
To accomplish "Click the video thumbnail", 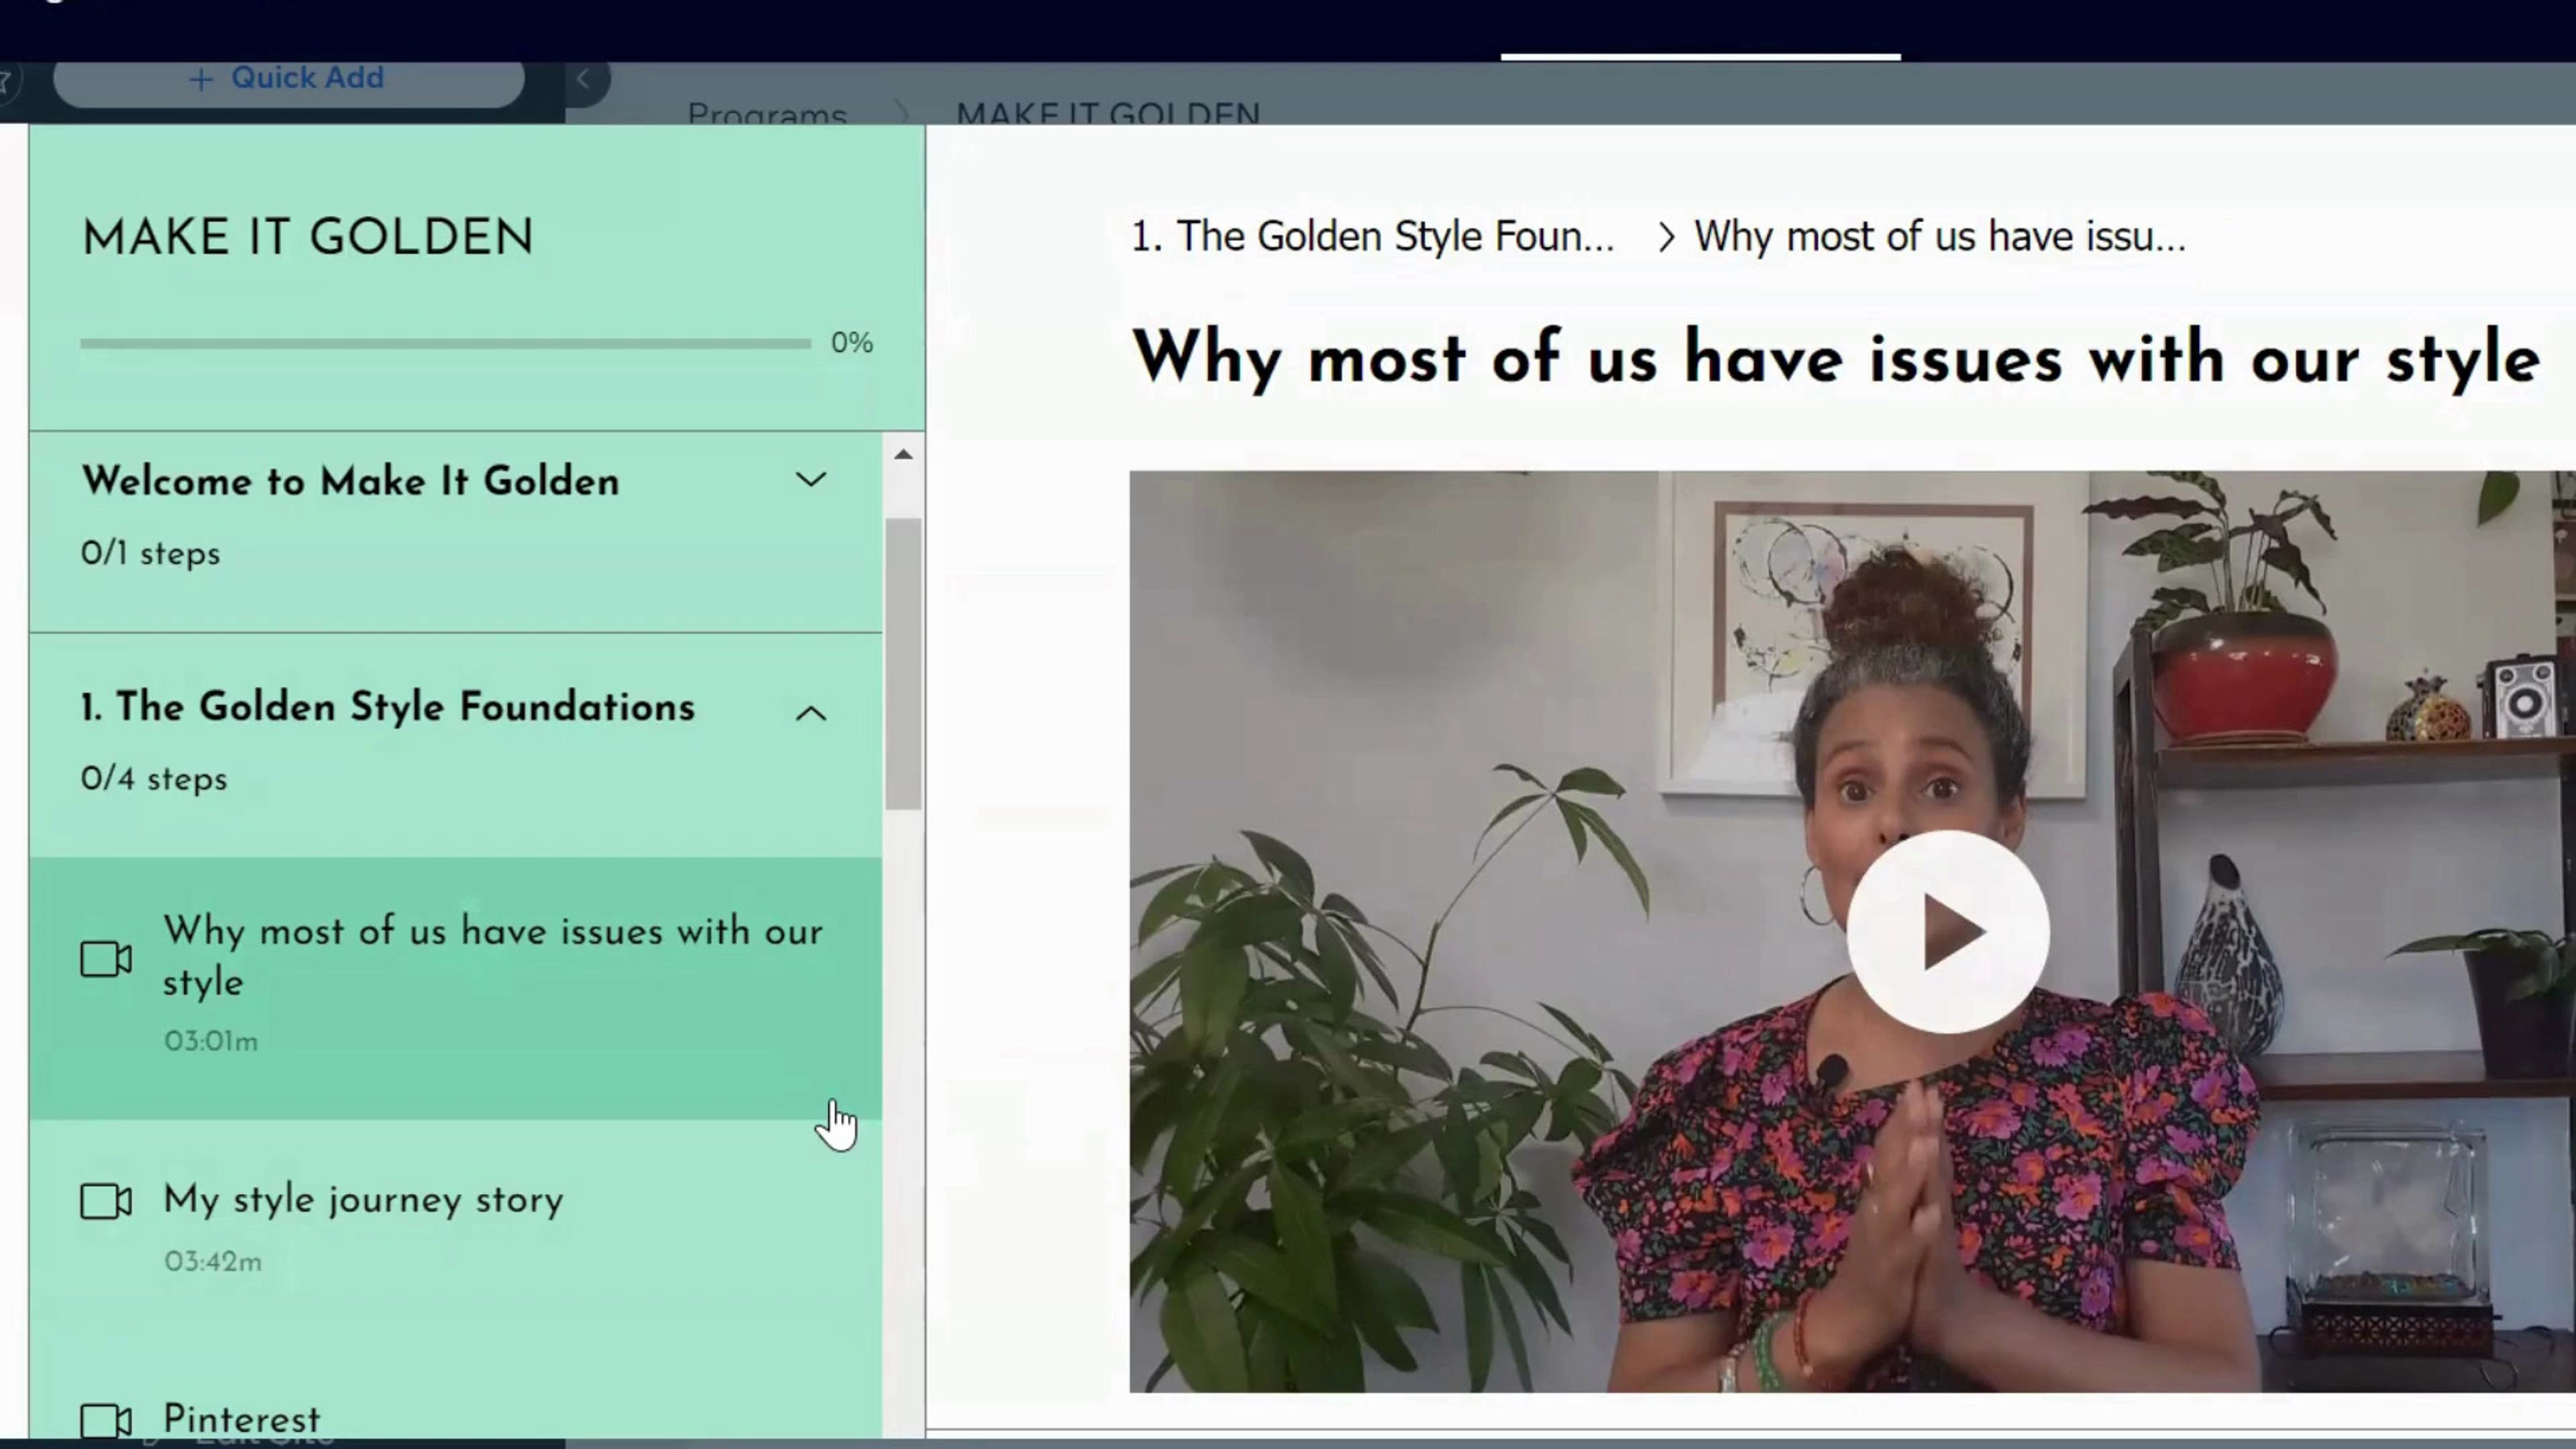I will pos(1853,932).
